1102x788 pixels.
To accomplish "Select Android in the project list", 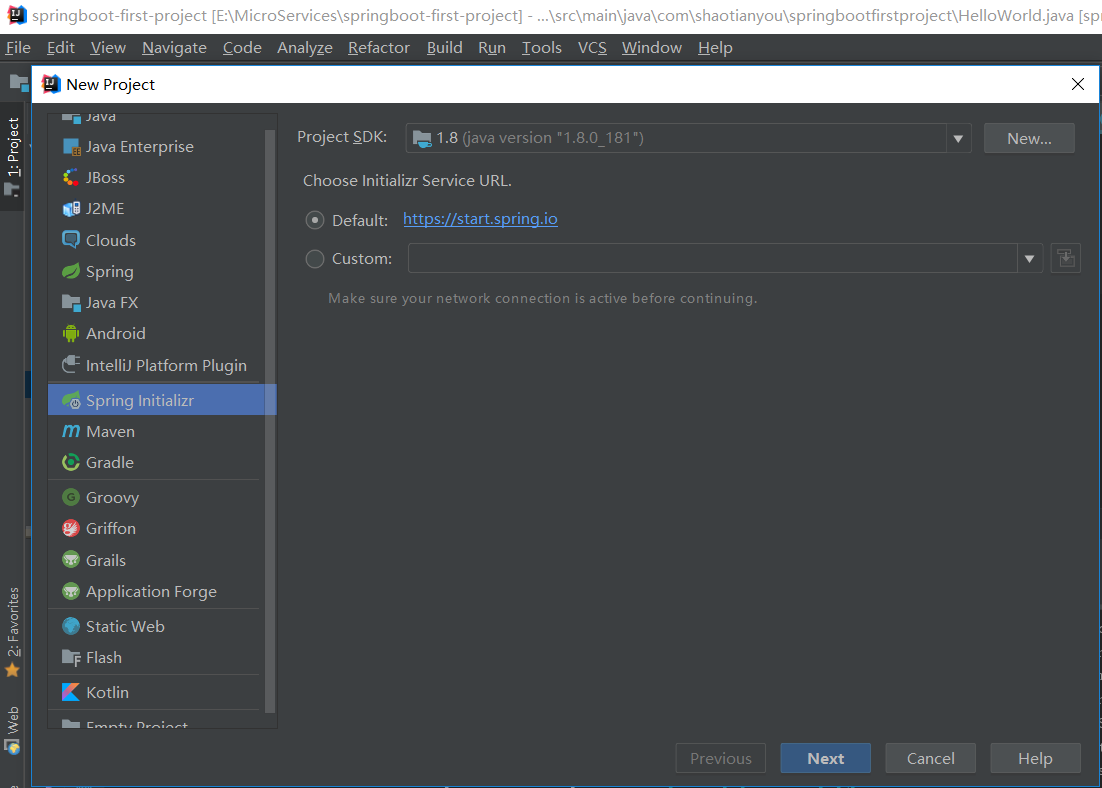I will 156,333.
